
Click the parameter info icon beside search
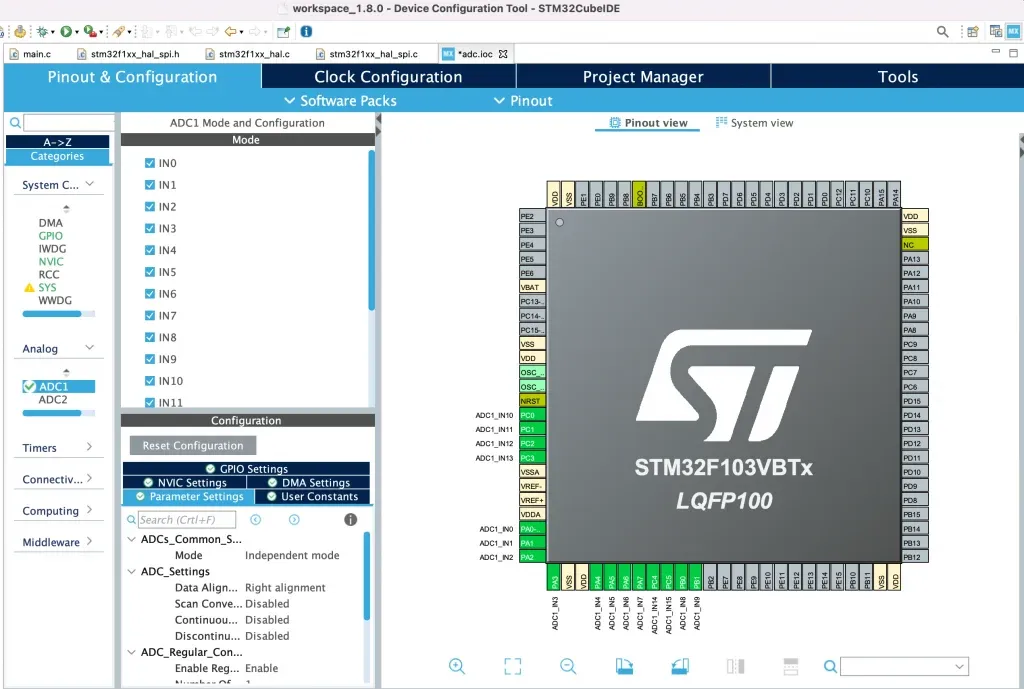click(x=351, y=520)
